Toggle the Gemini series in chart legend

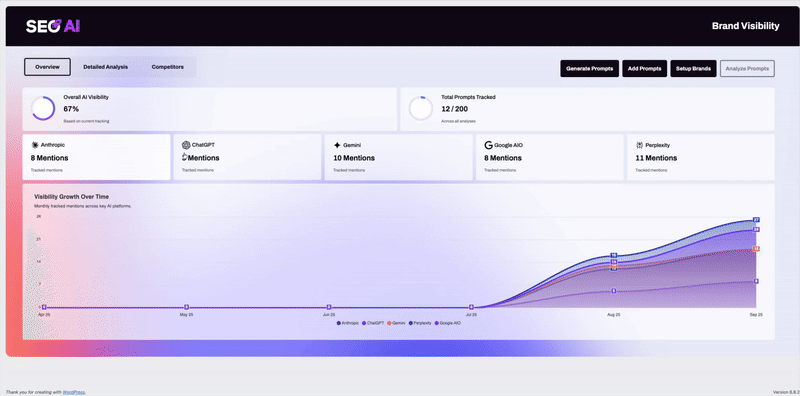pos(396,323)
